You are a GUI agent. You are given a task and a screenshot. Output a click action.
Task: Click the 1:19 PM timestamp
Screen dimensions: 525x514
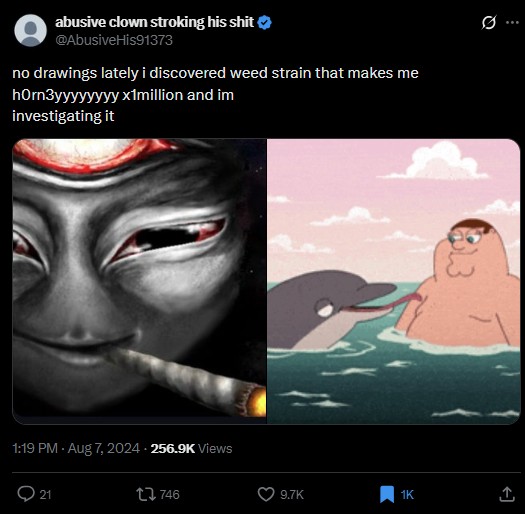point(35,448)
